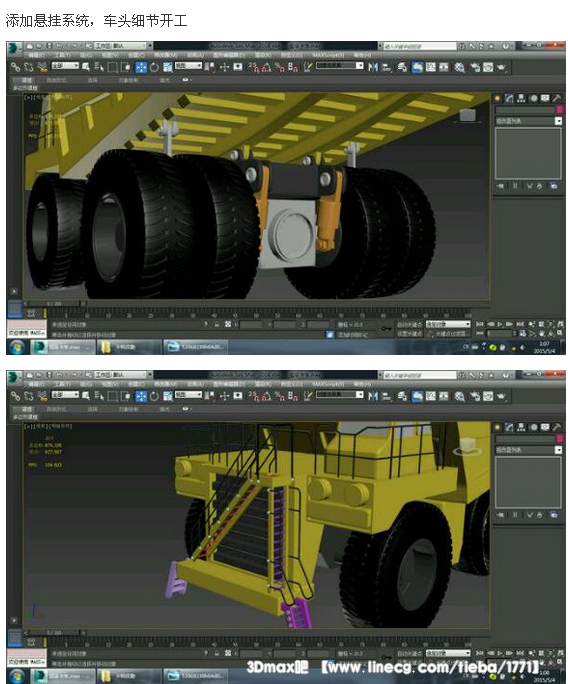Click the time slider handle in upper screenshot
This screenshot has width=568, height=684.
(x=54, y=303)
